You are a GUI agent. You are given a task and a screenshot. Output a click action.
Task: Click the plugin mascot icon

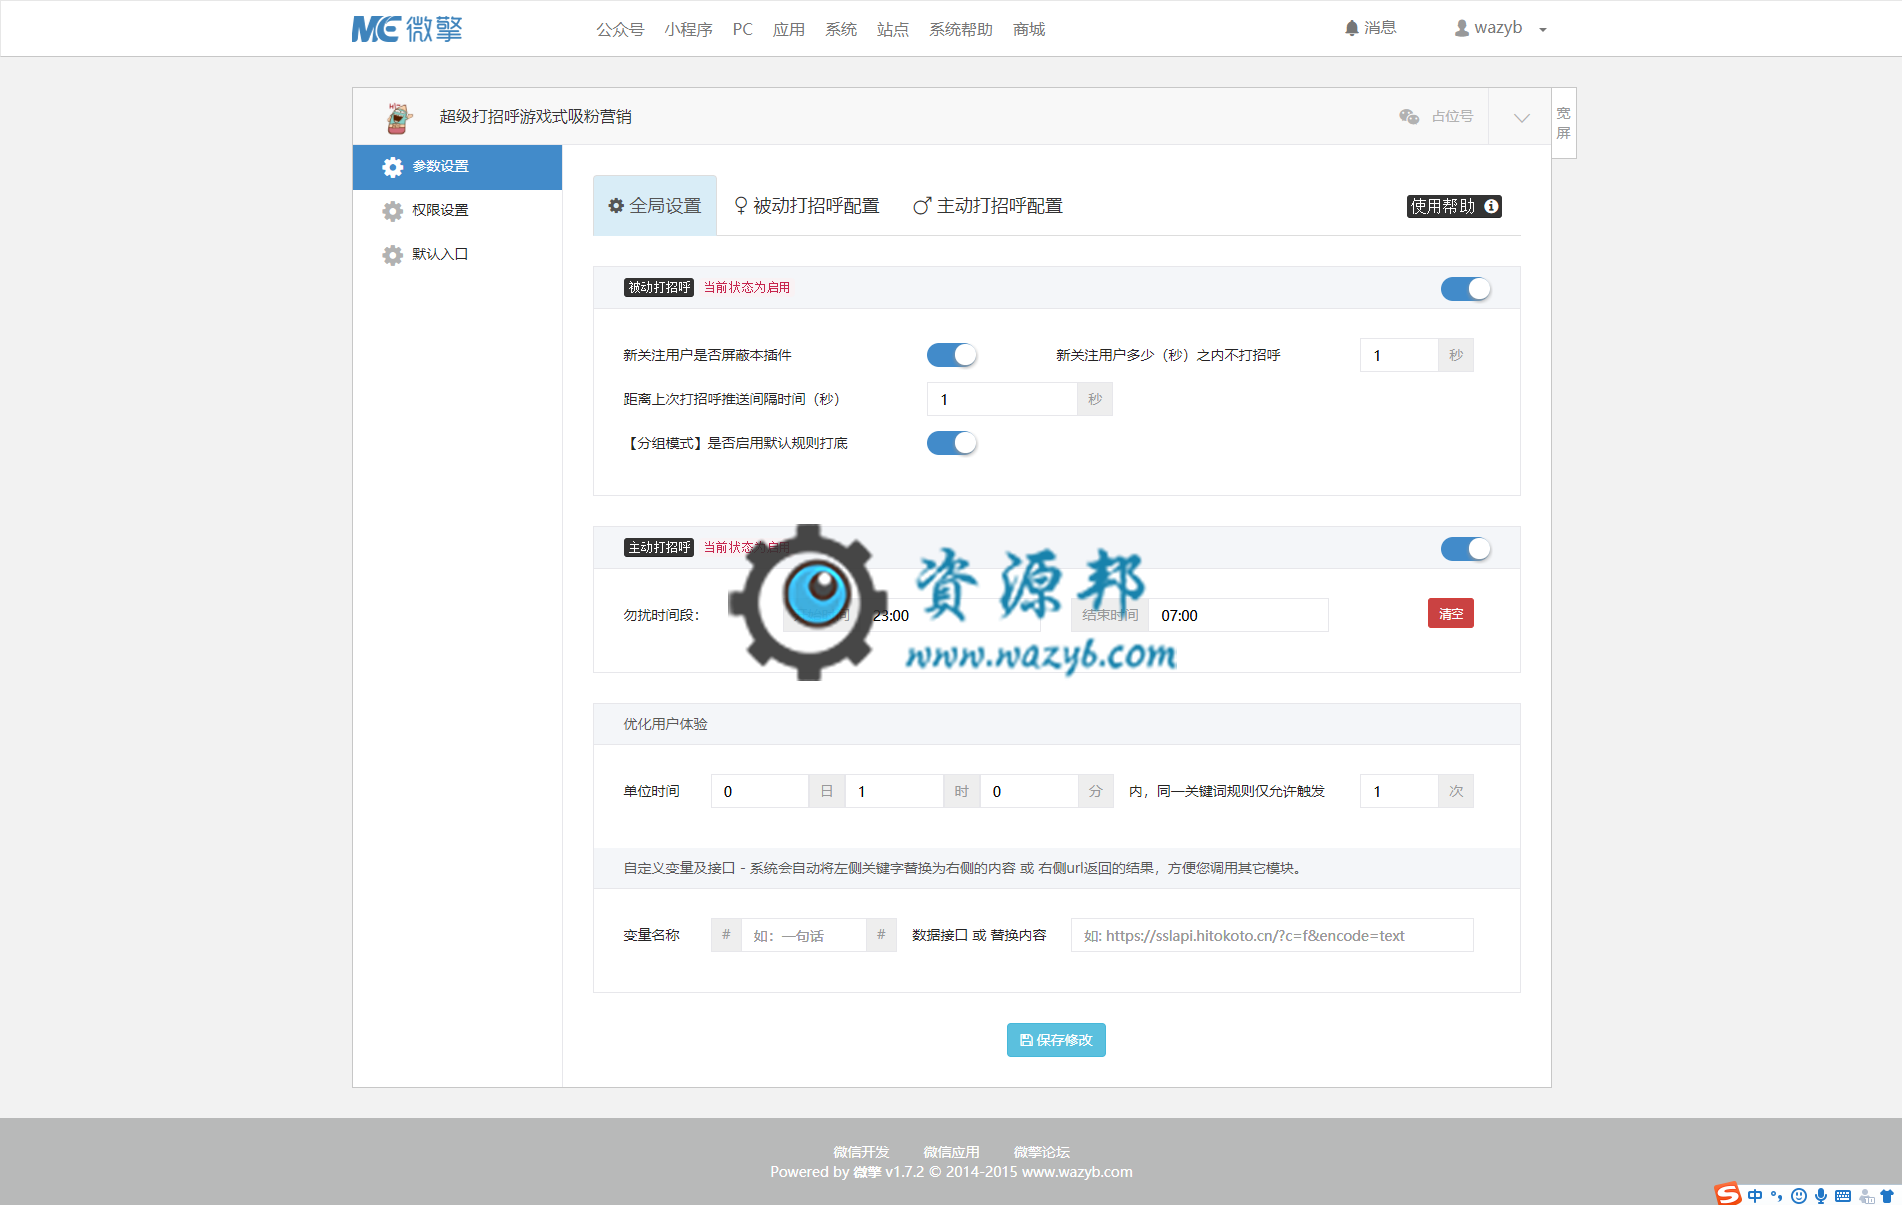point(399,117)
